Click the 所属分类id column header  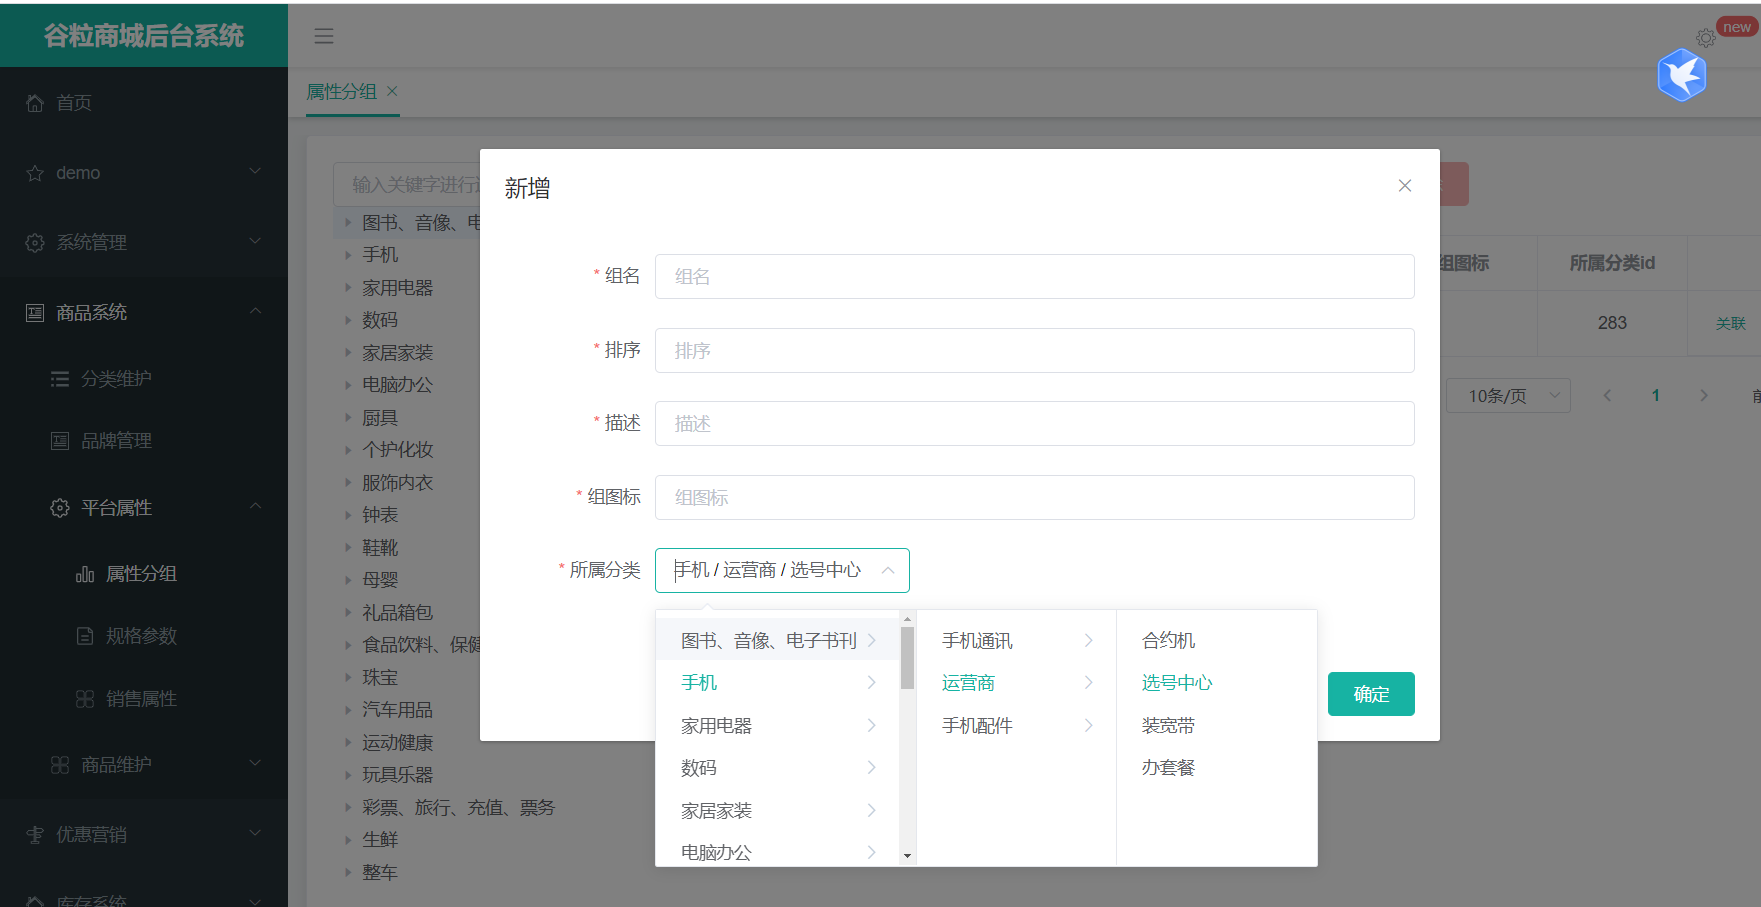[x=1612, y=263]
